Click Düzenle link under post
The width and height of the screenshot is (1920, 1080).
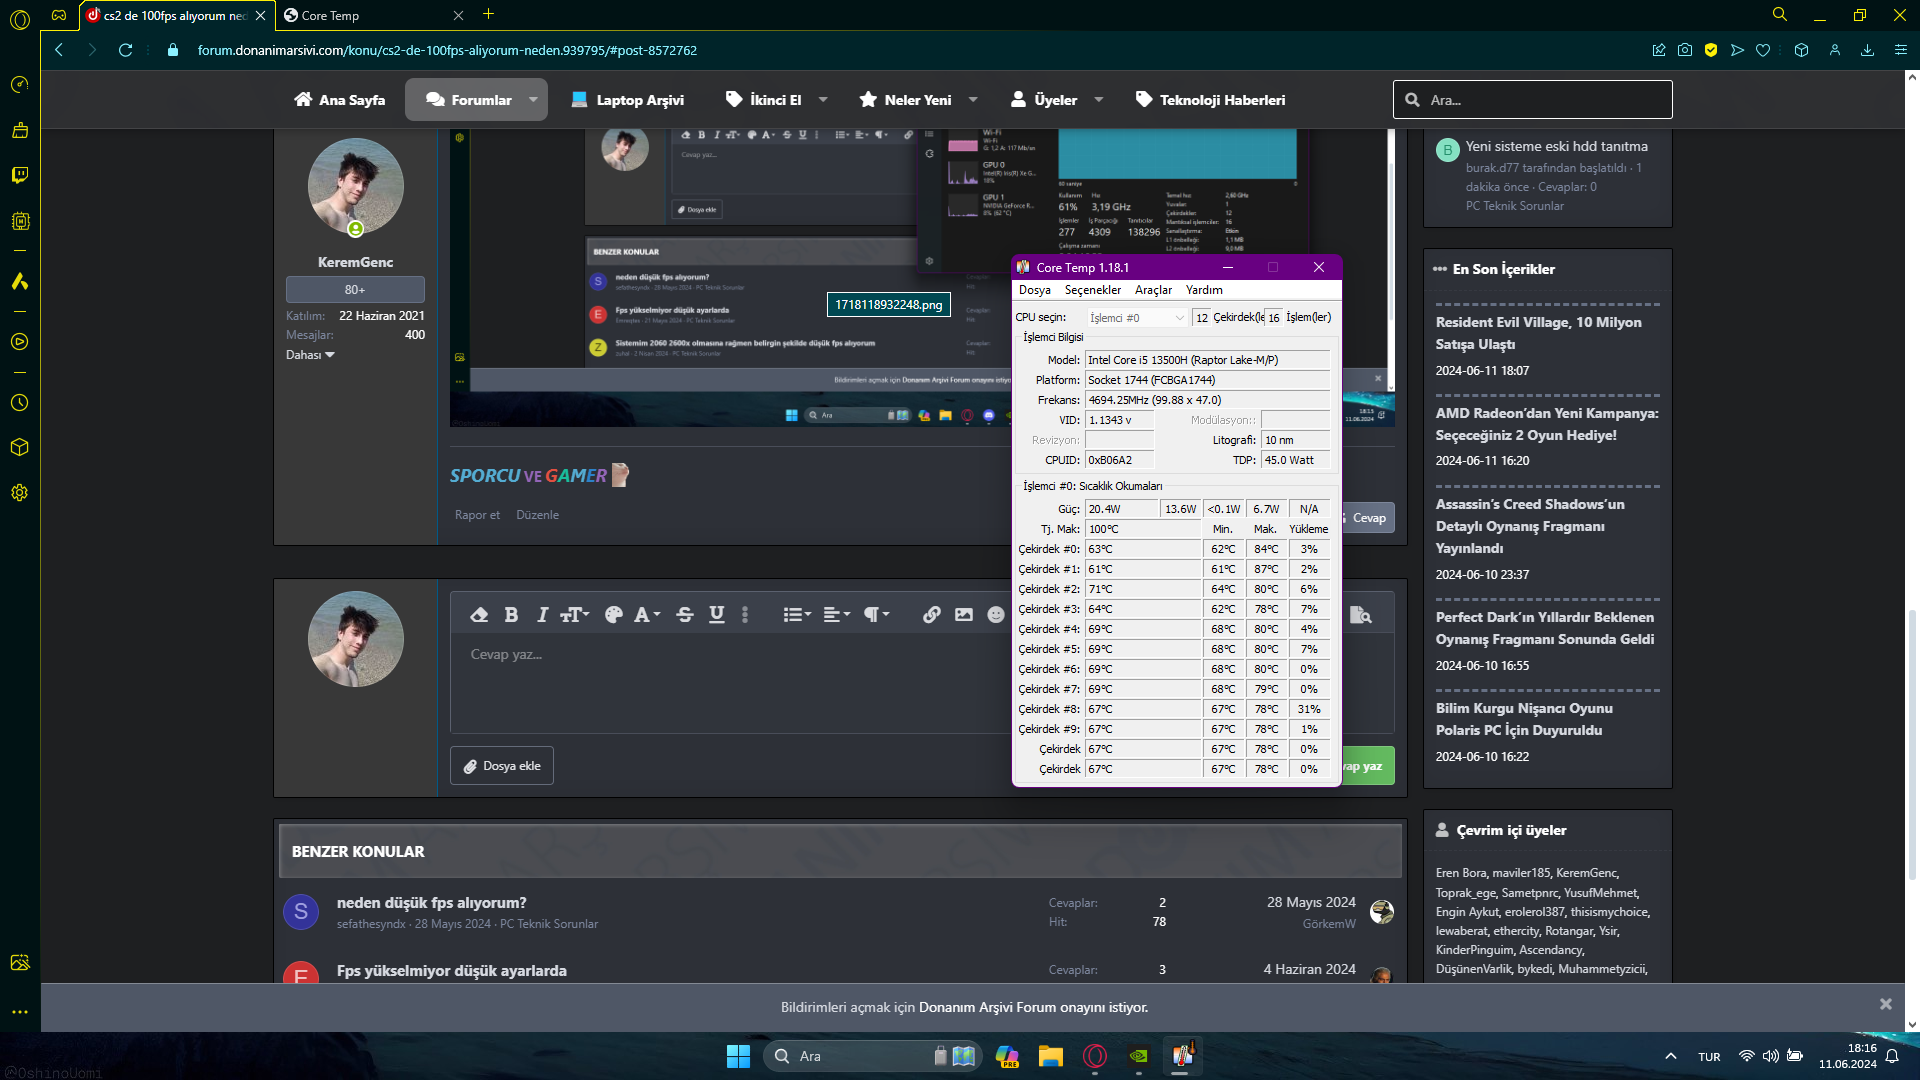[x=537, y=515]
